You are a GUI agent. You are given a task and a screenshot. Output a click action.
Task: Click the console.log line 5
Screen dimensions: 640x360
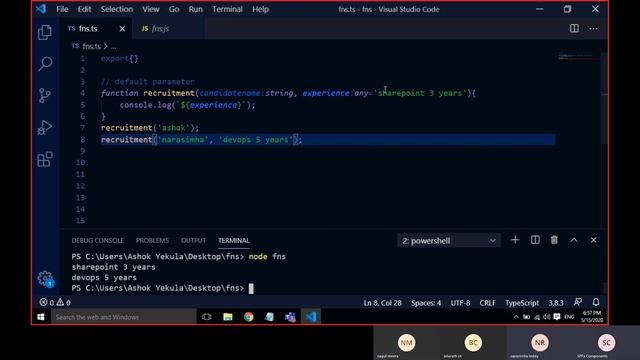[187, 105]
